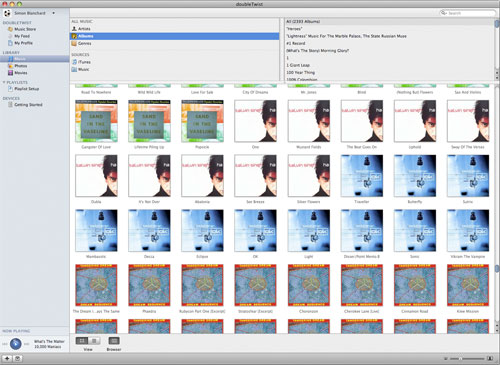Collapse the Playlists section triangle

(x=4, y=82)
